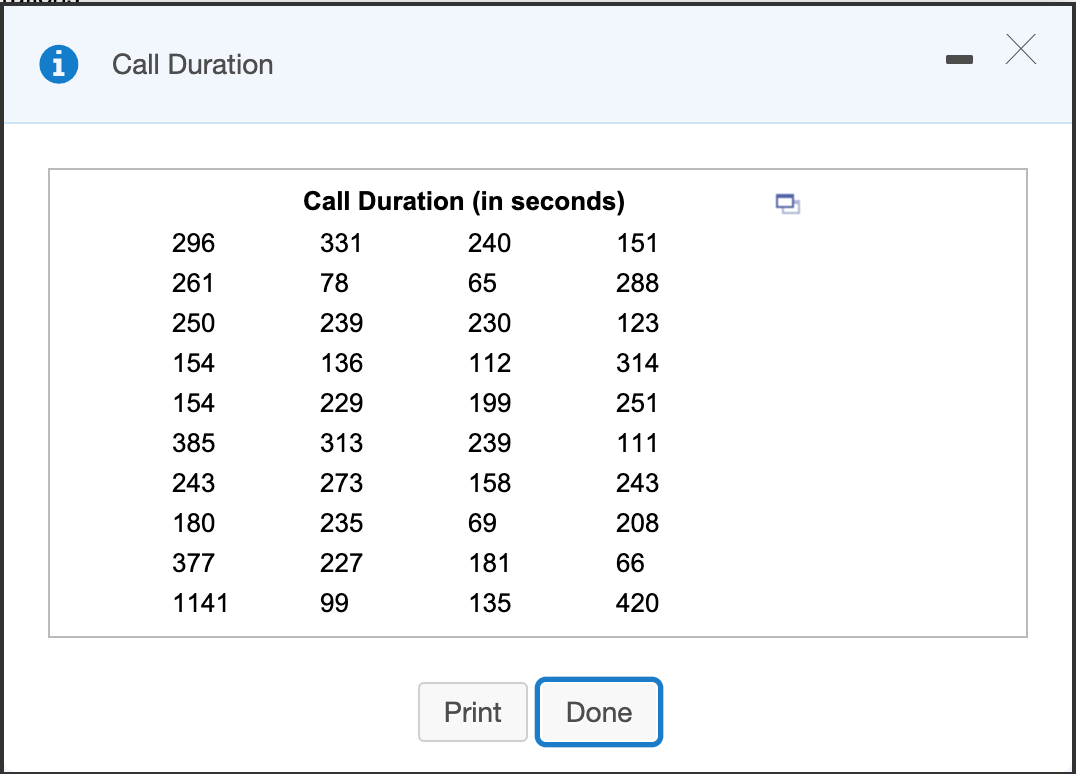
Task: Click inside the bordered data table area
Action: pyautogui.click(x=537, y=400)
